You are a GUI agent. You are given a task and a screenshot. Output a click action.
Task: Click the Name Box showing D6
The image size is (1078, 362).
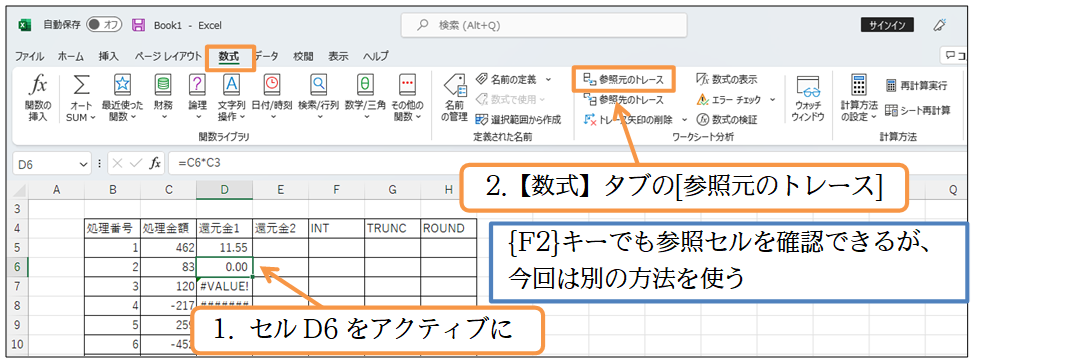tap(45, 163)
